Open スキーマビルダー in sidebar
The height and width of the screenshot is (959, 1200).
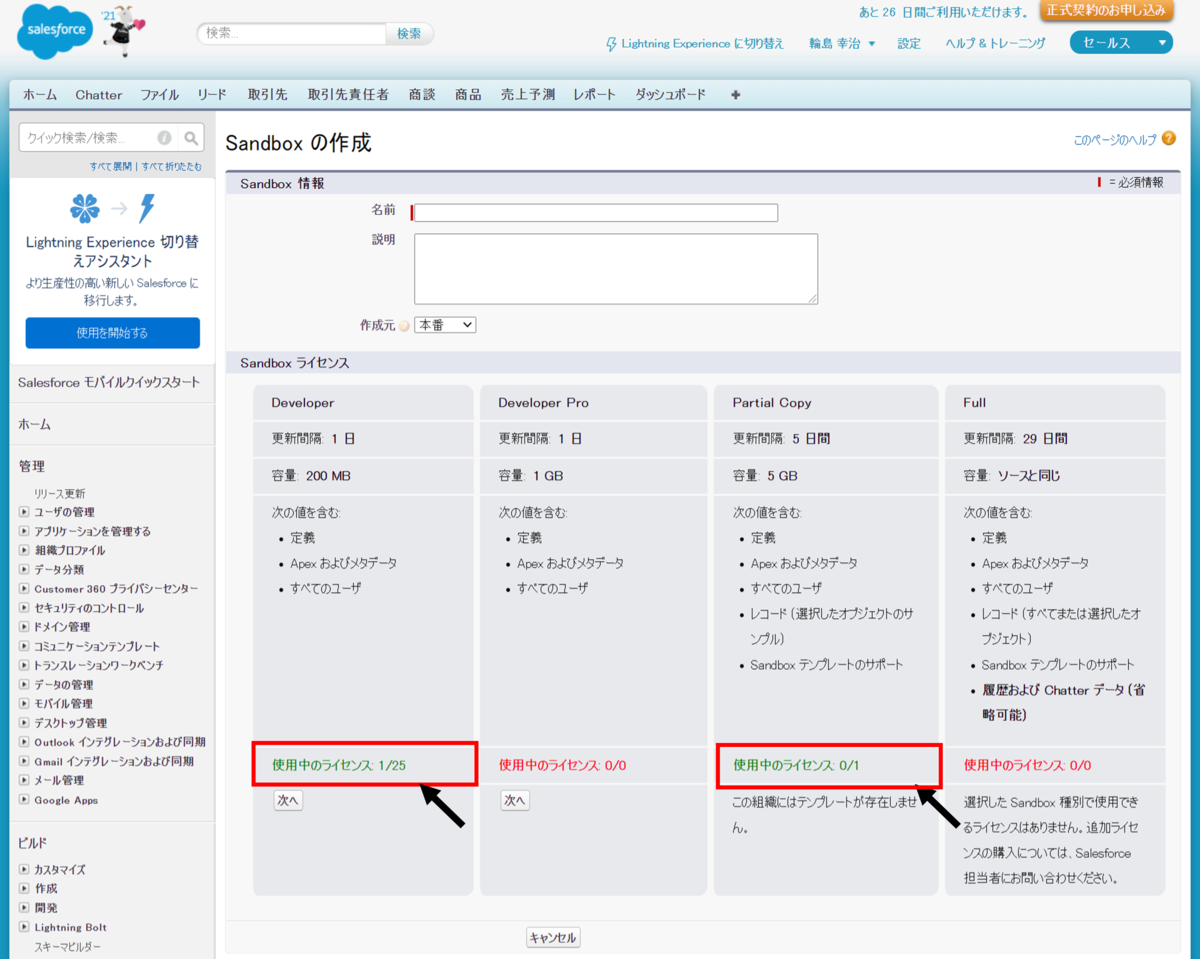[x=68, y=946]
